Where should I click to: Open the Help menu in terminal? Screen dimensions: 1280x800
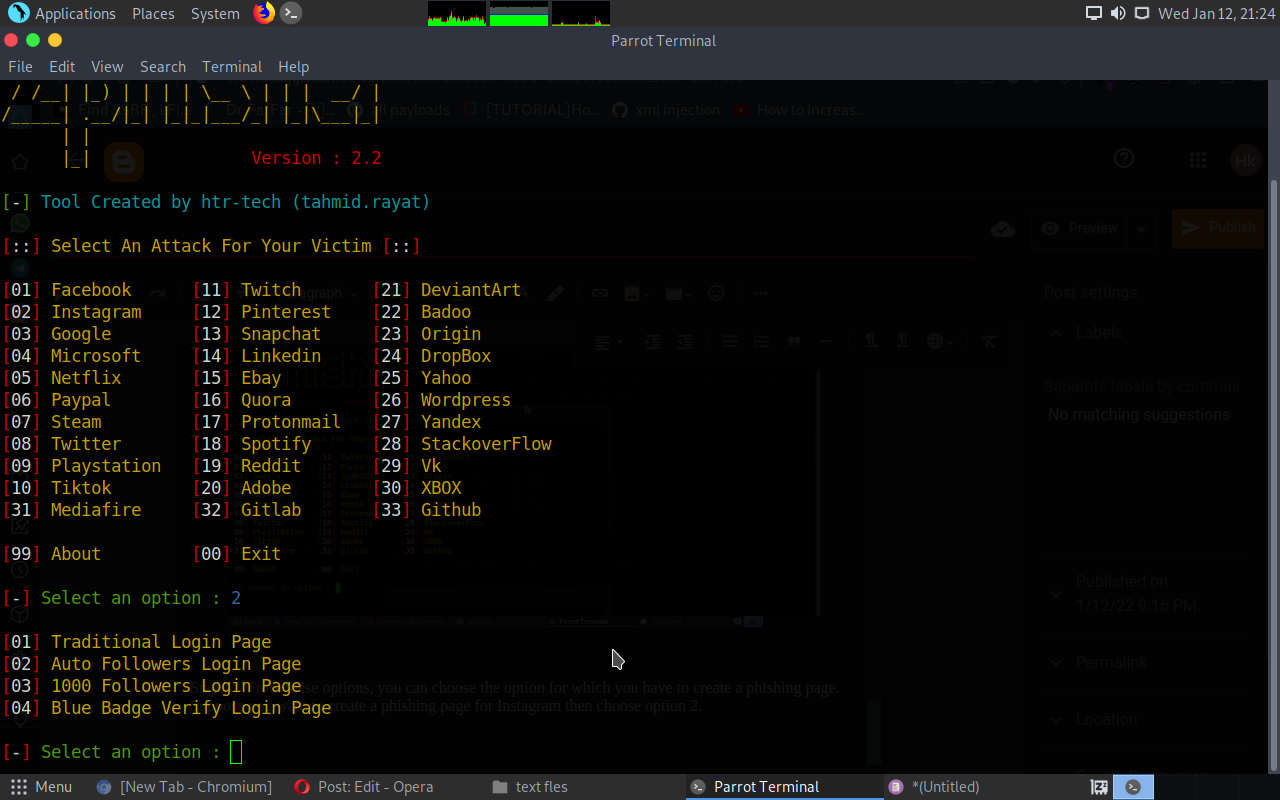coord(293,67)
